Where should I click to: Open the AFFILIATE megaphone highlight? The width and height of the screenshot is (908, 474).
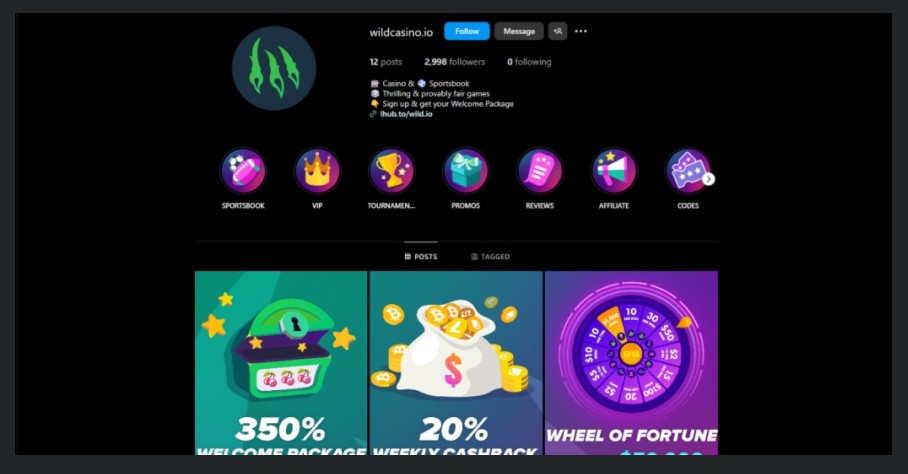(614, 171)
